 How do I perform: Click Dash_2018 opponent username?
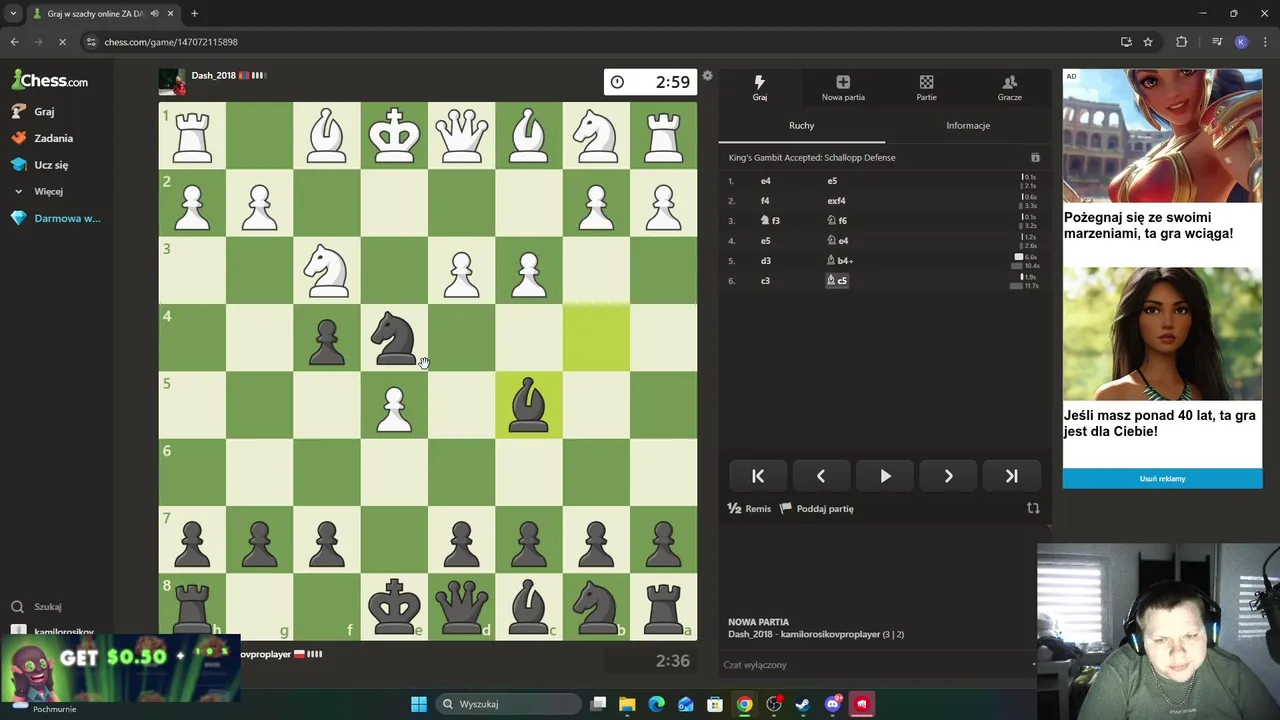(214, 75)
